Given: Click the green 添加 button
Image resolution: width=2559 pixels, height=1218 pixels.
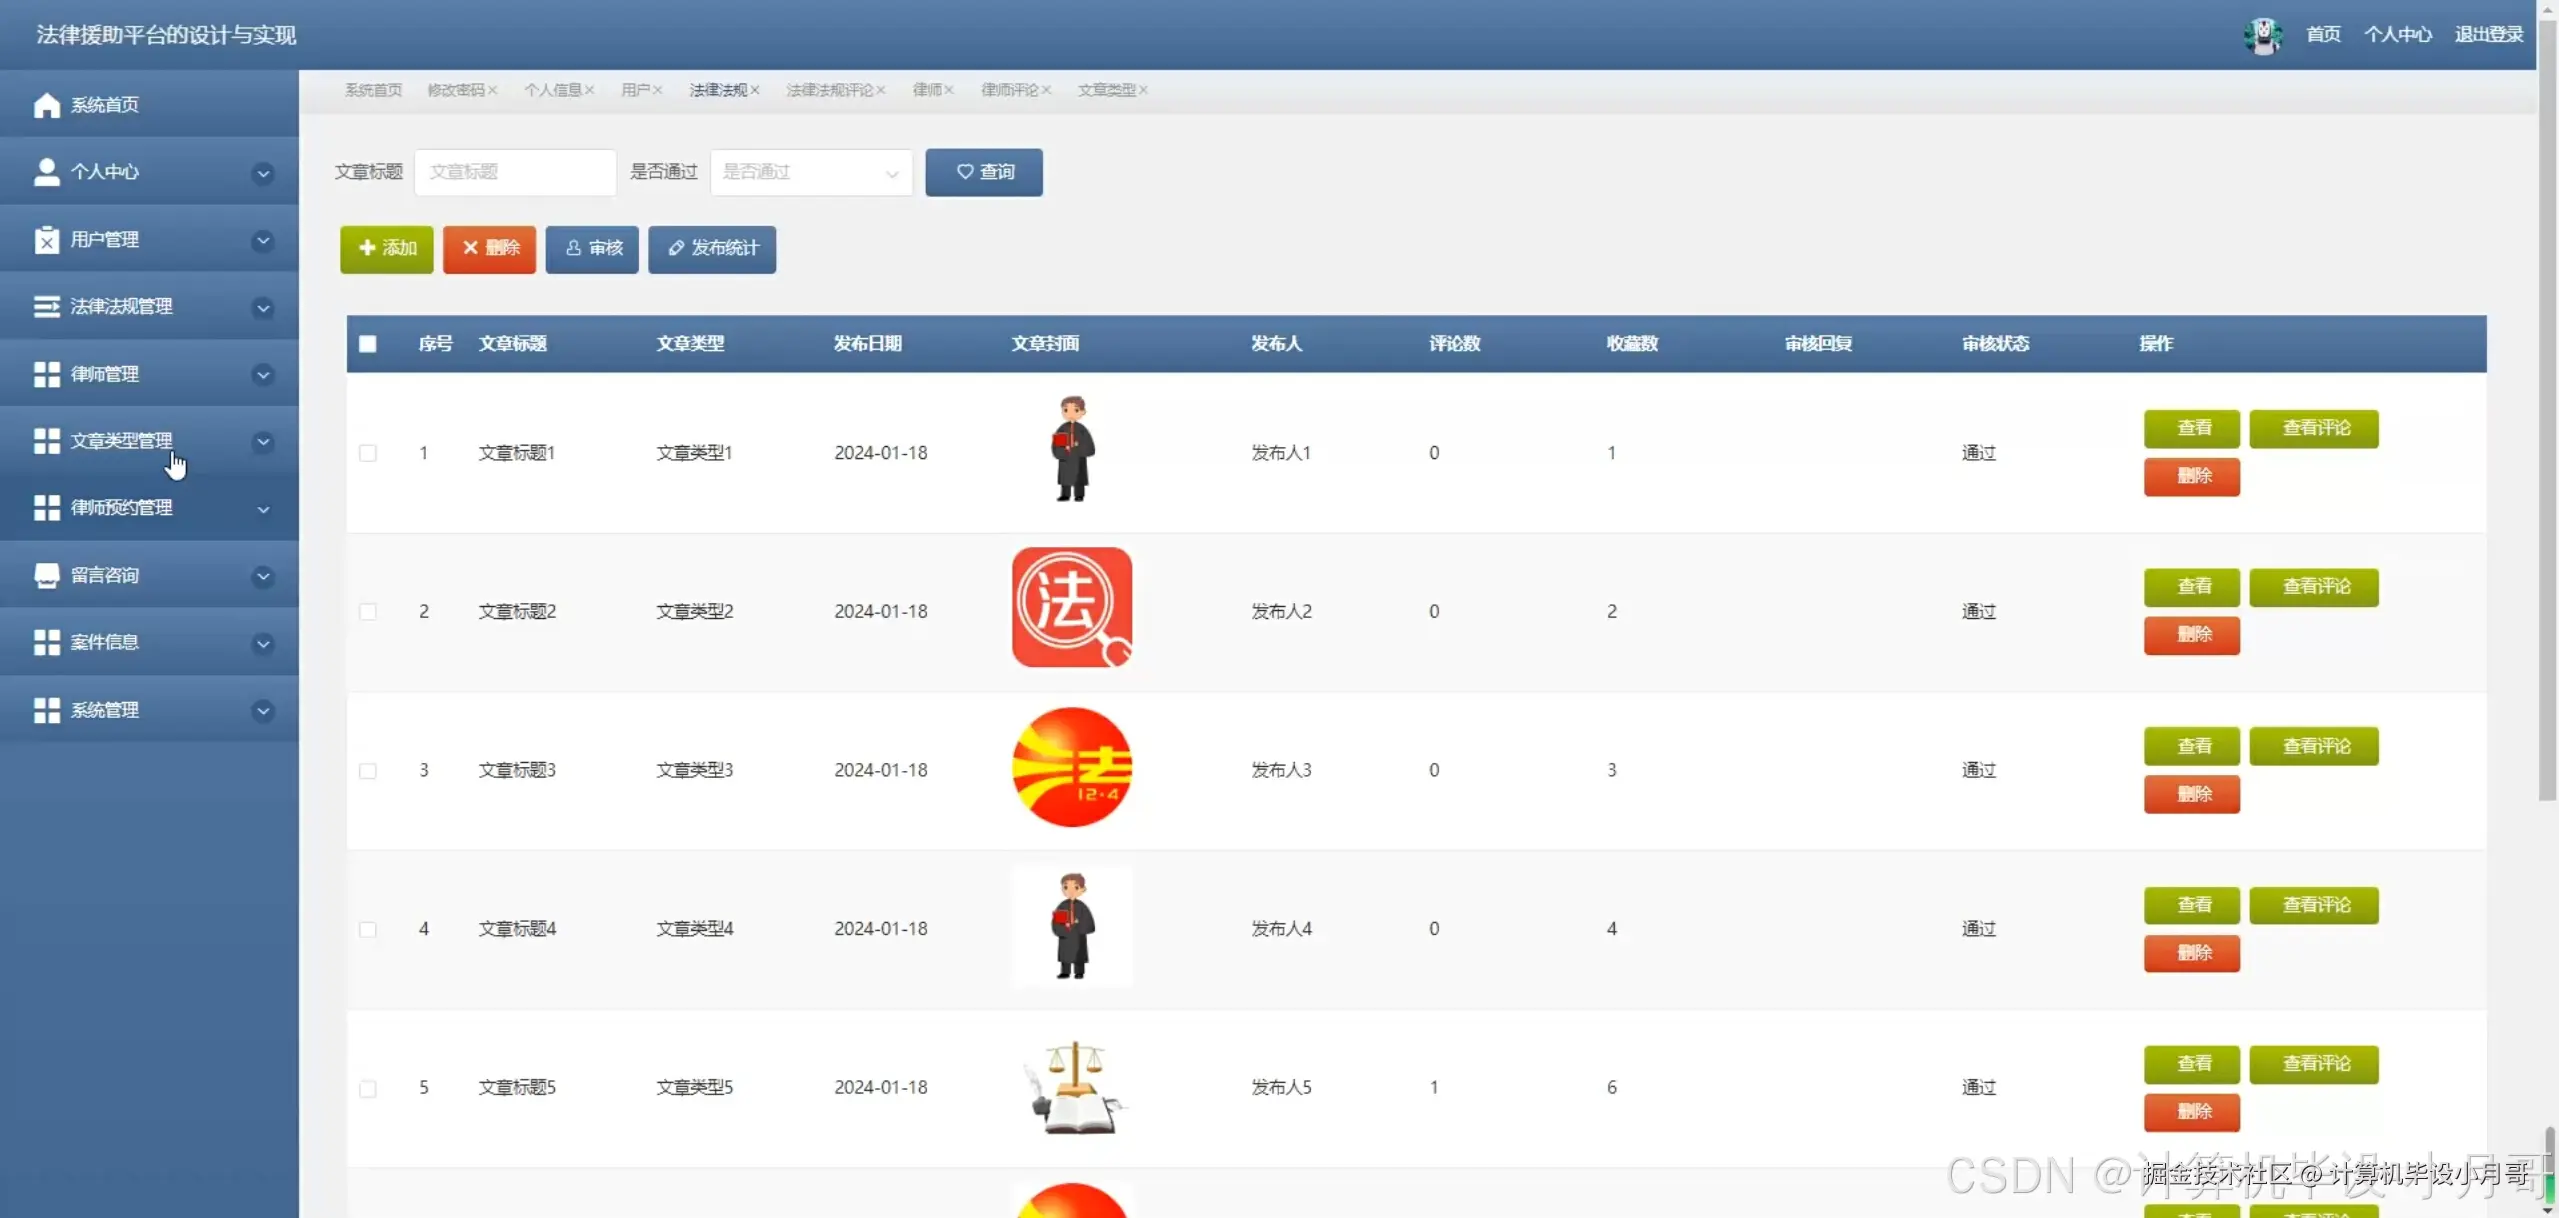Looking at the screenshot, I should [x=386, y=248].
